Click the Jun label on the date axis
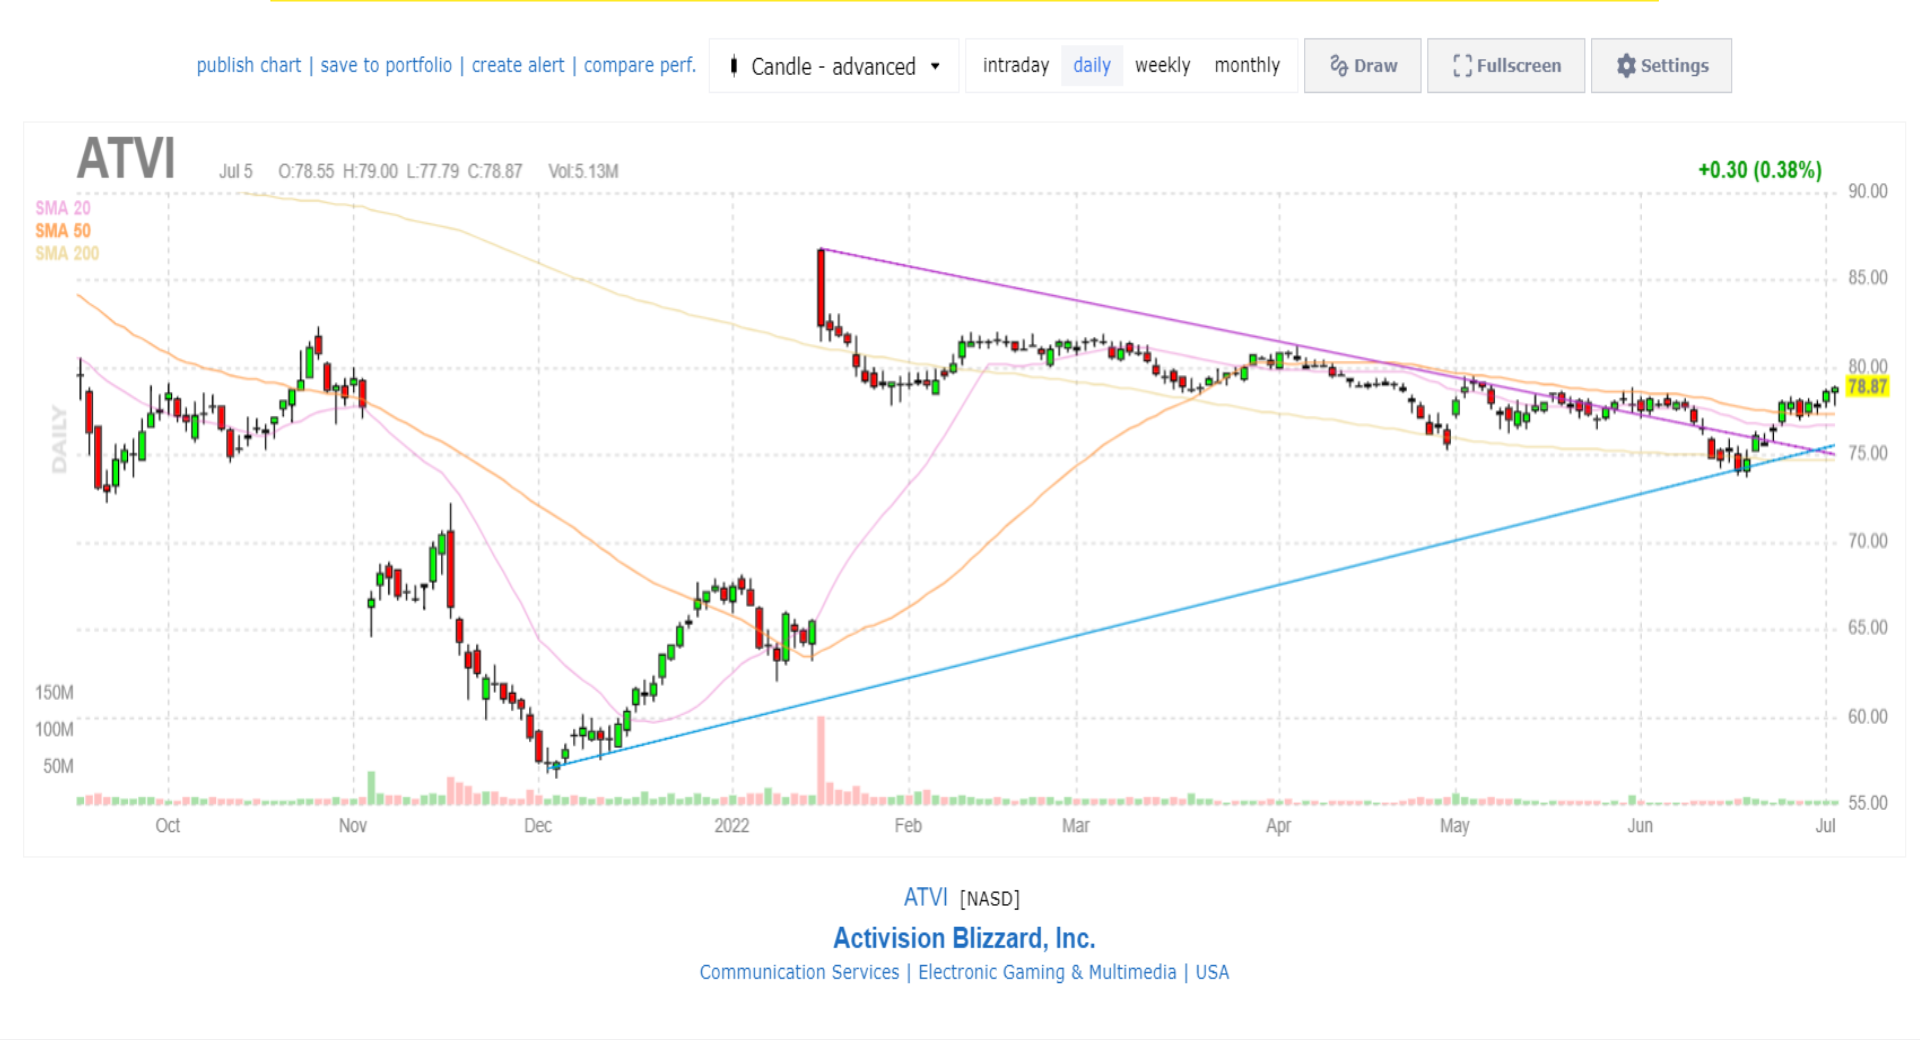Image resolution: width=1920 pixels, height=1040 pixels. pyautogui.click(x=1640, y=826)
